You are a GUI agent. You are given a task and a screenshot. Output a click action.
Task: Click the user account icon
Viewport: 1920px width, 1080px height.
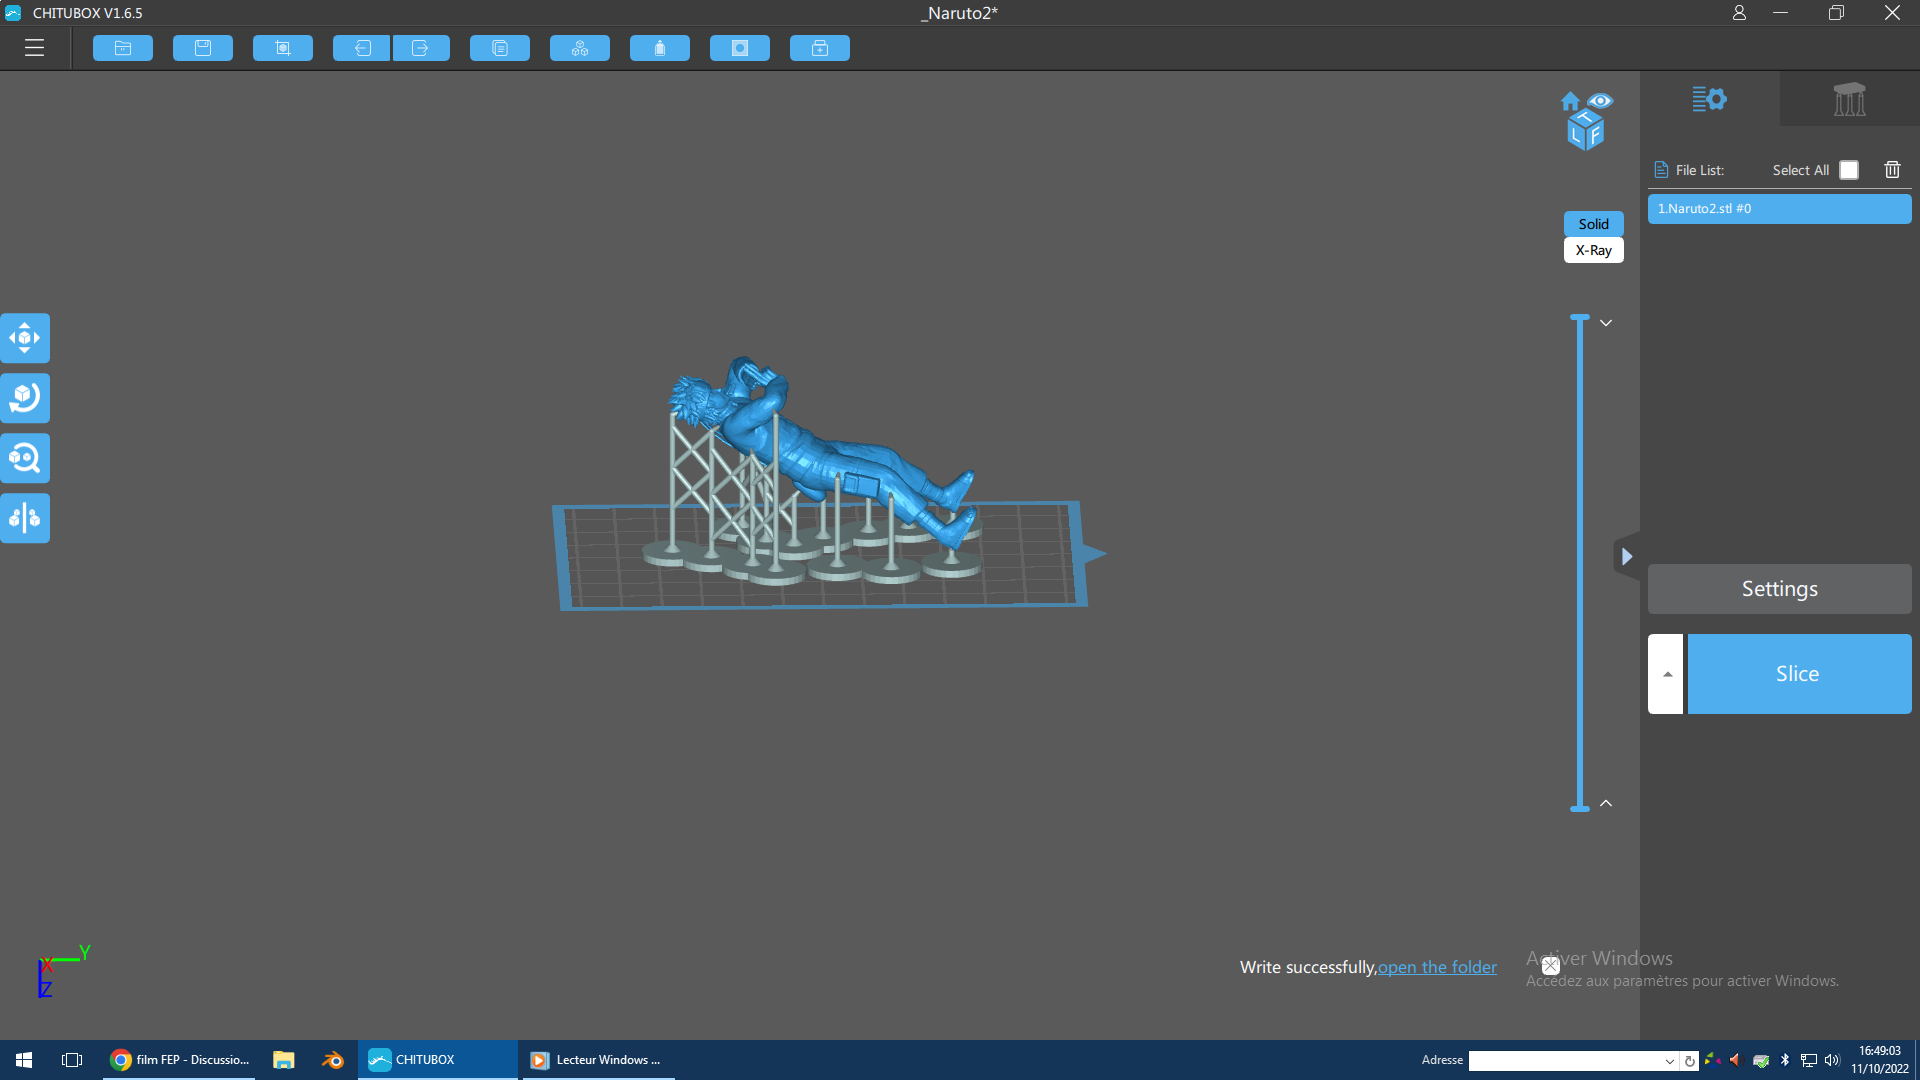1739,13
